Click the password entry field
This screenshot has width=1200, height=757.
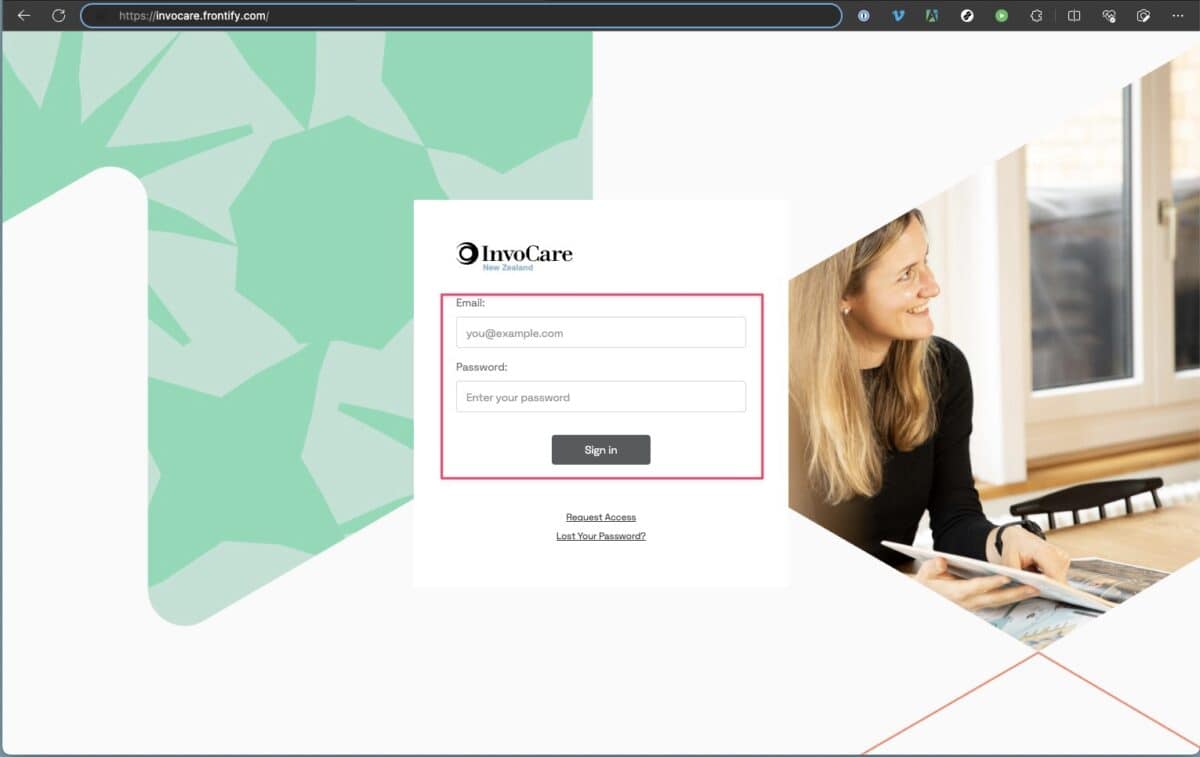(x=600, y=396)
